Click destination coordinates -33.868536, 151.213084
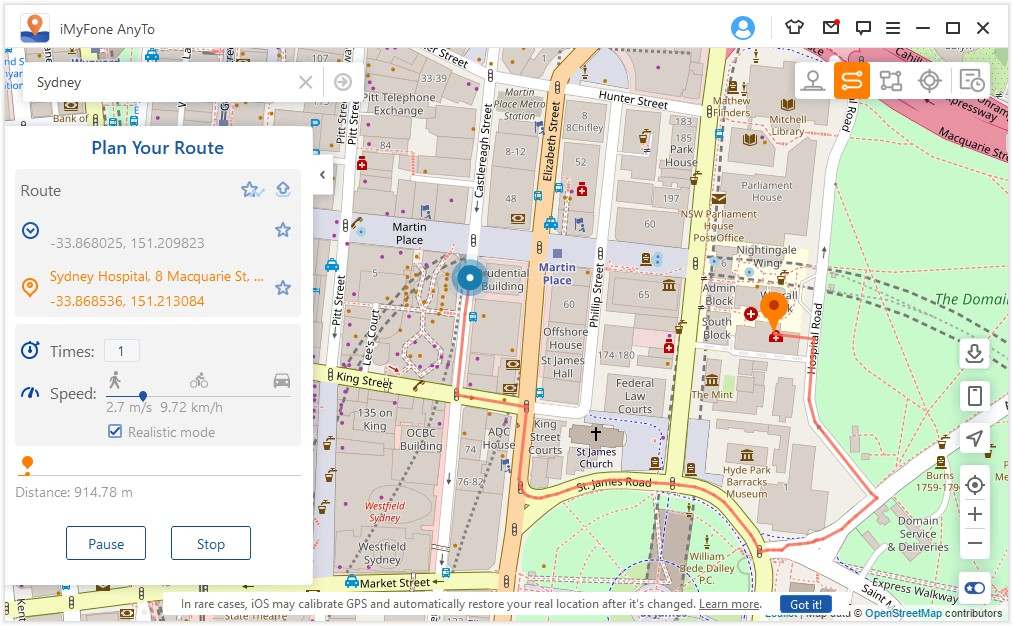Screen dimensions: 1013x626 [x=127, y=301]
